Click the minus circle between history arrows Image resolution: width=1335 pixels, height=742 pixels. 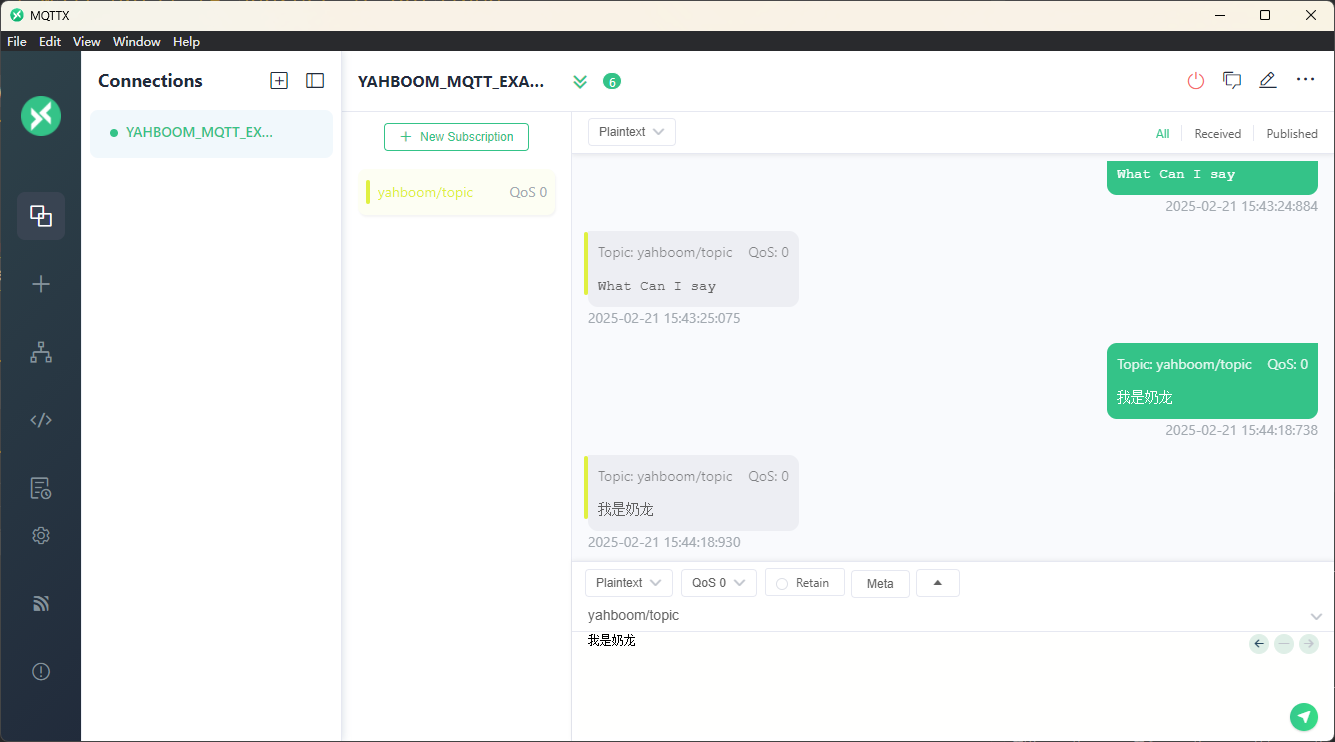tap(1284, 644)
